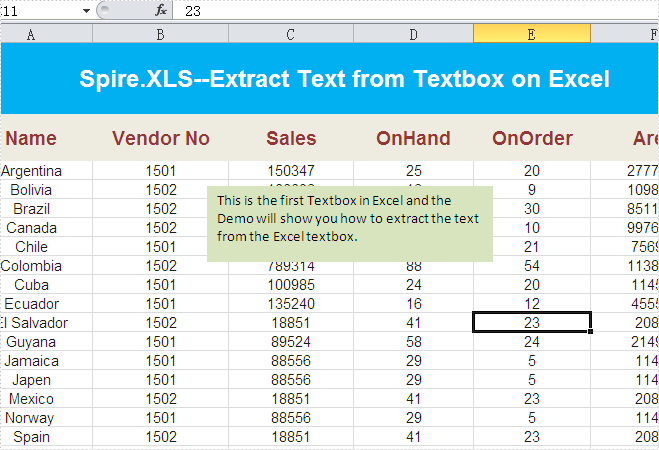Click the Sales column heading
This screenshot has height=450, width=659.
[291, 138]
